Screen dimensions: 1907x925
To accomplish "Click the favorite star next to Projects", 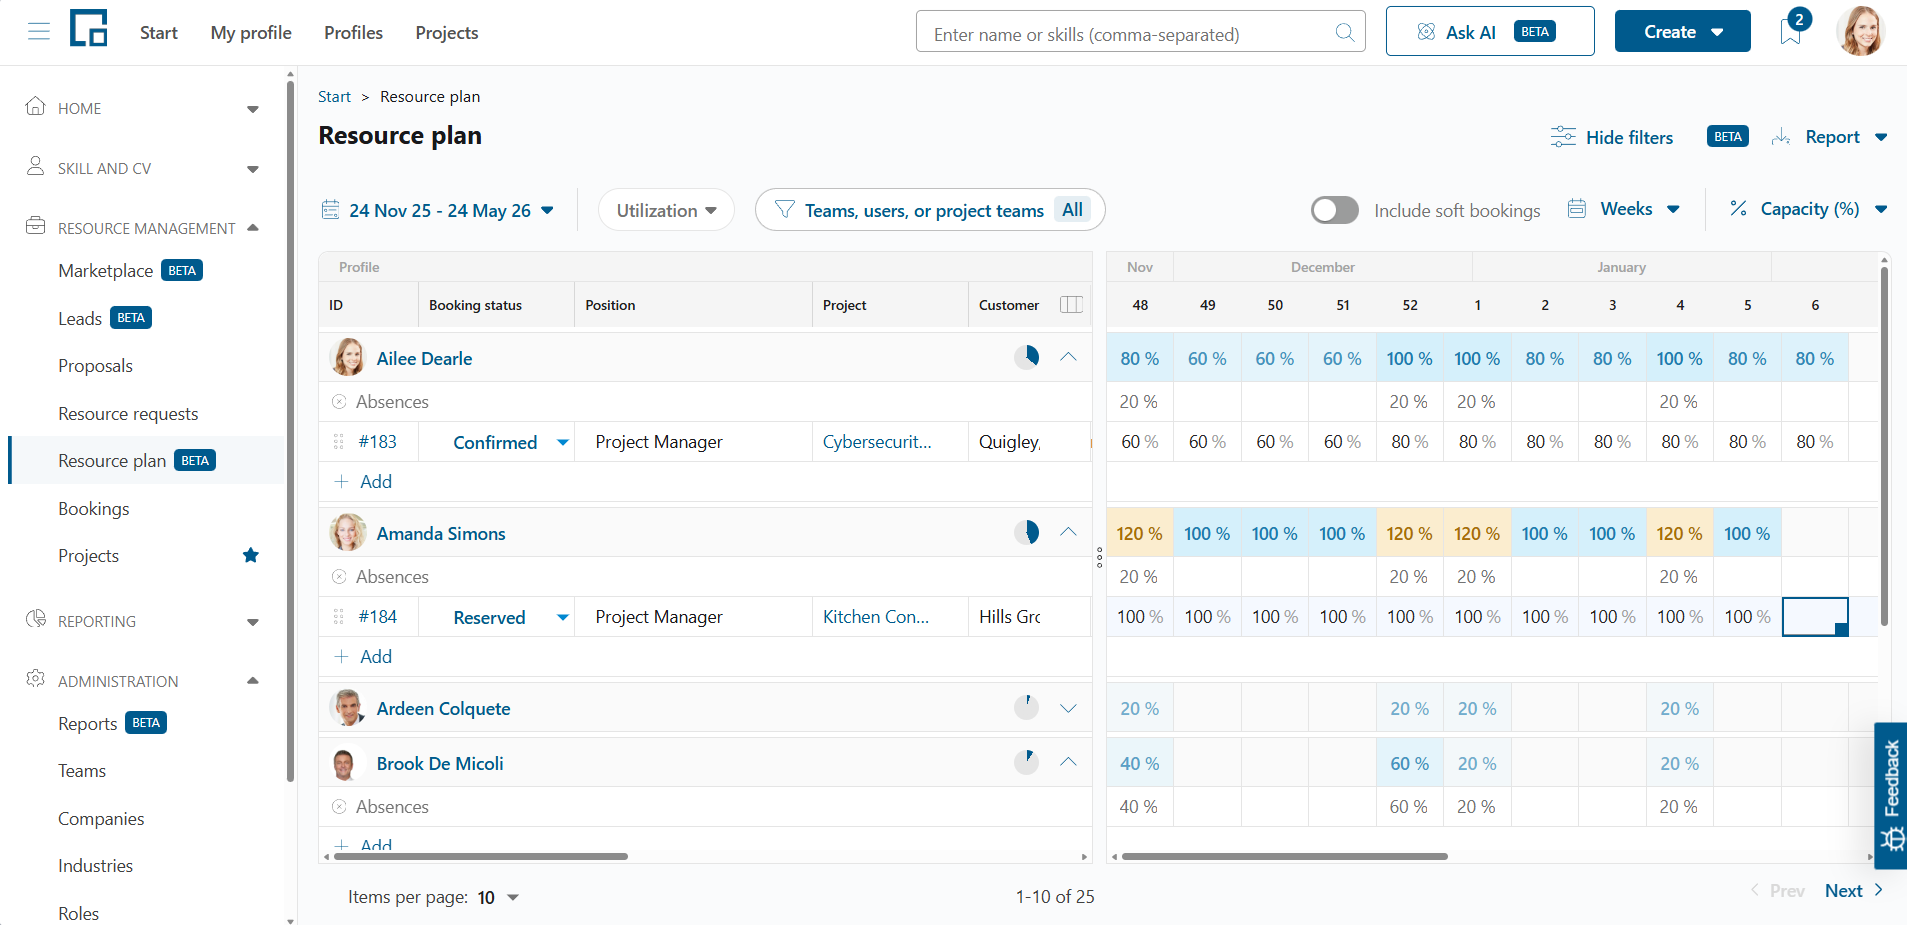I will (x=251, y=555).
